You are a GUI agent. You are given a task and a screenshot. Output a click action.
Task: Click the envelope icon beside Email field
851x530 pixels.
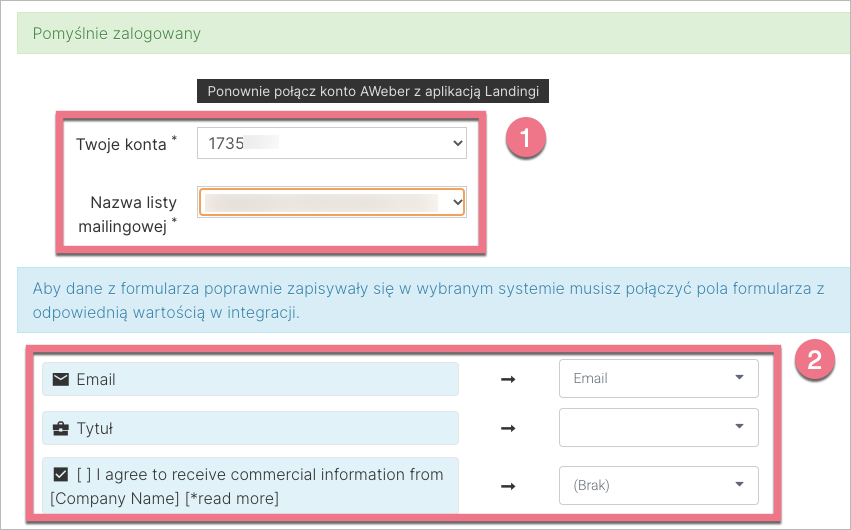tap(60, 380)
